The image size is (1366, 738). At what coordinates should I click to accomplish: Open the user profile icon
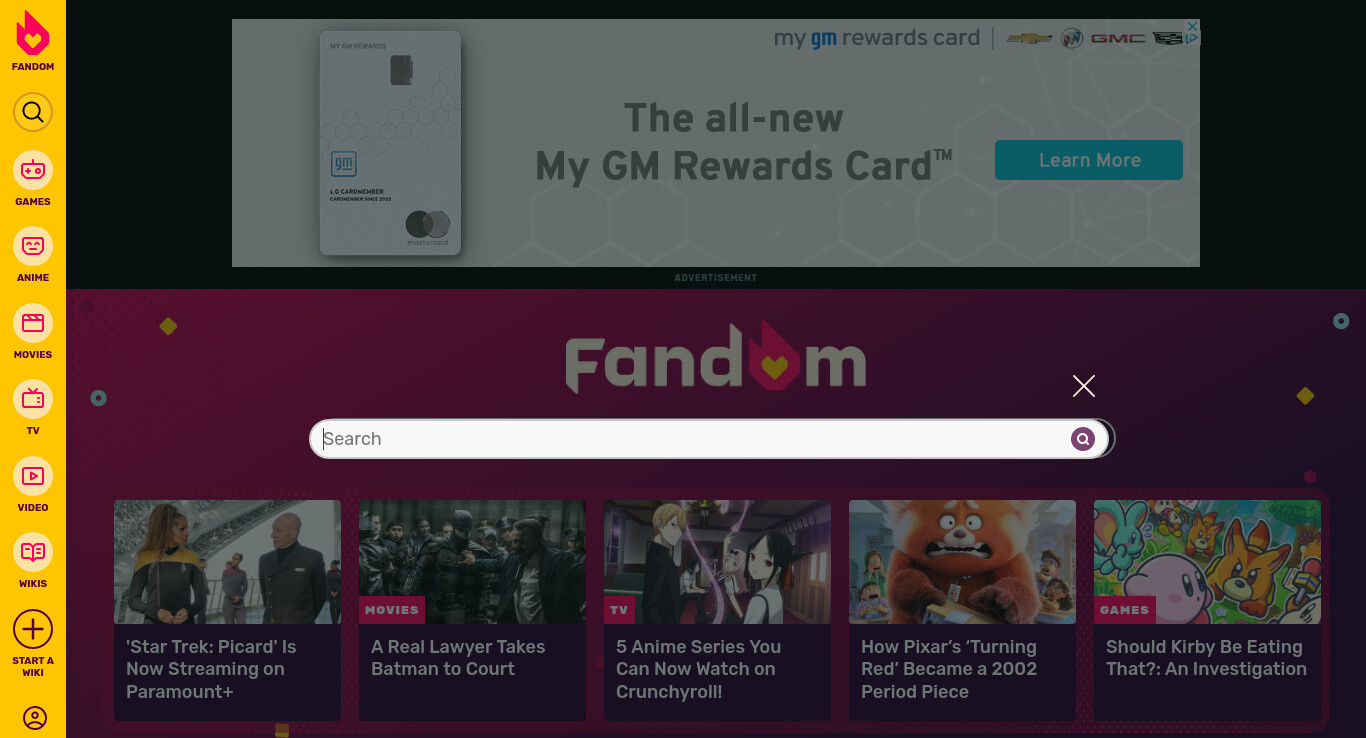pyautogui.click(x=35, y=718)
